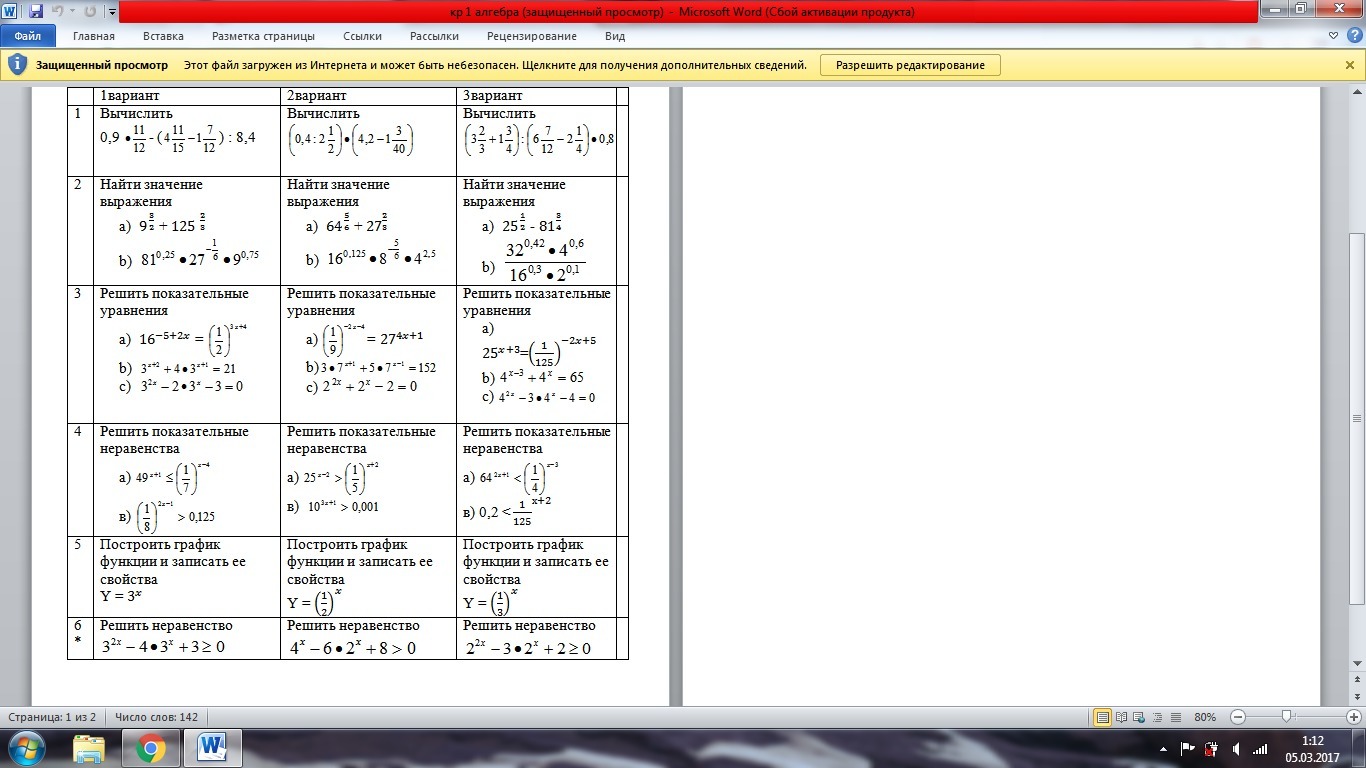1366x768 pixels.
Task: Click the Show Desktop strip on taskbar
Action: pyautogui.click(x=1359, y=748)
